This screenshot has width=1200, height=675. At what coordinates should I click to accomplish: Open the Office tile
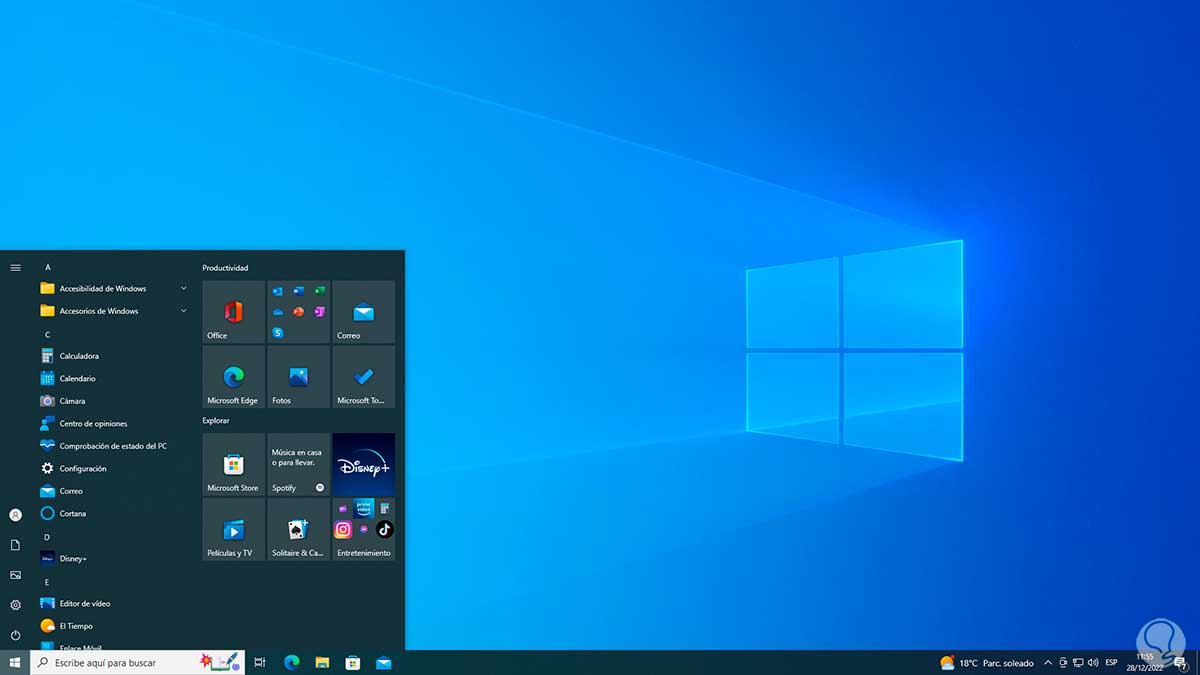pos(233,312)
